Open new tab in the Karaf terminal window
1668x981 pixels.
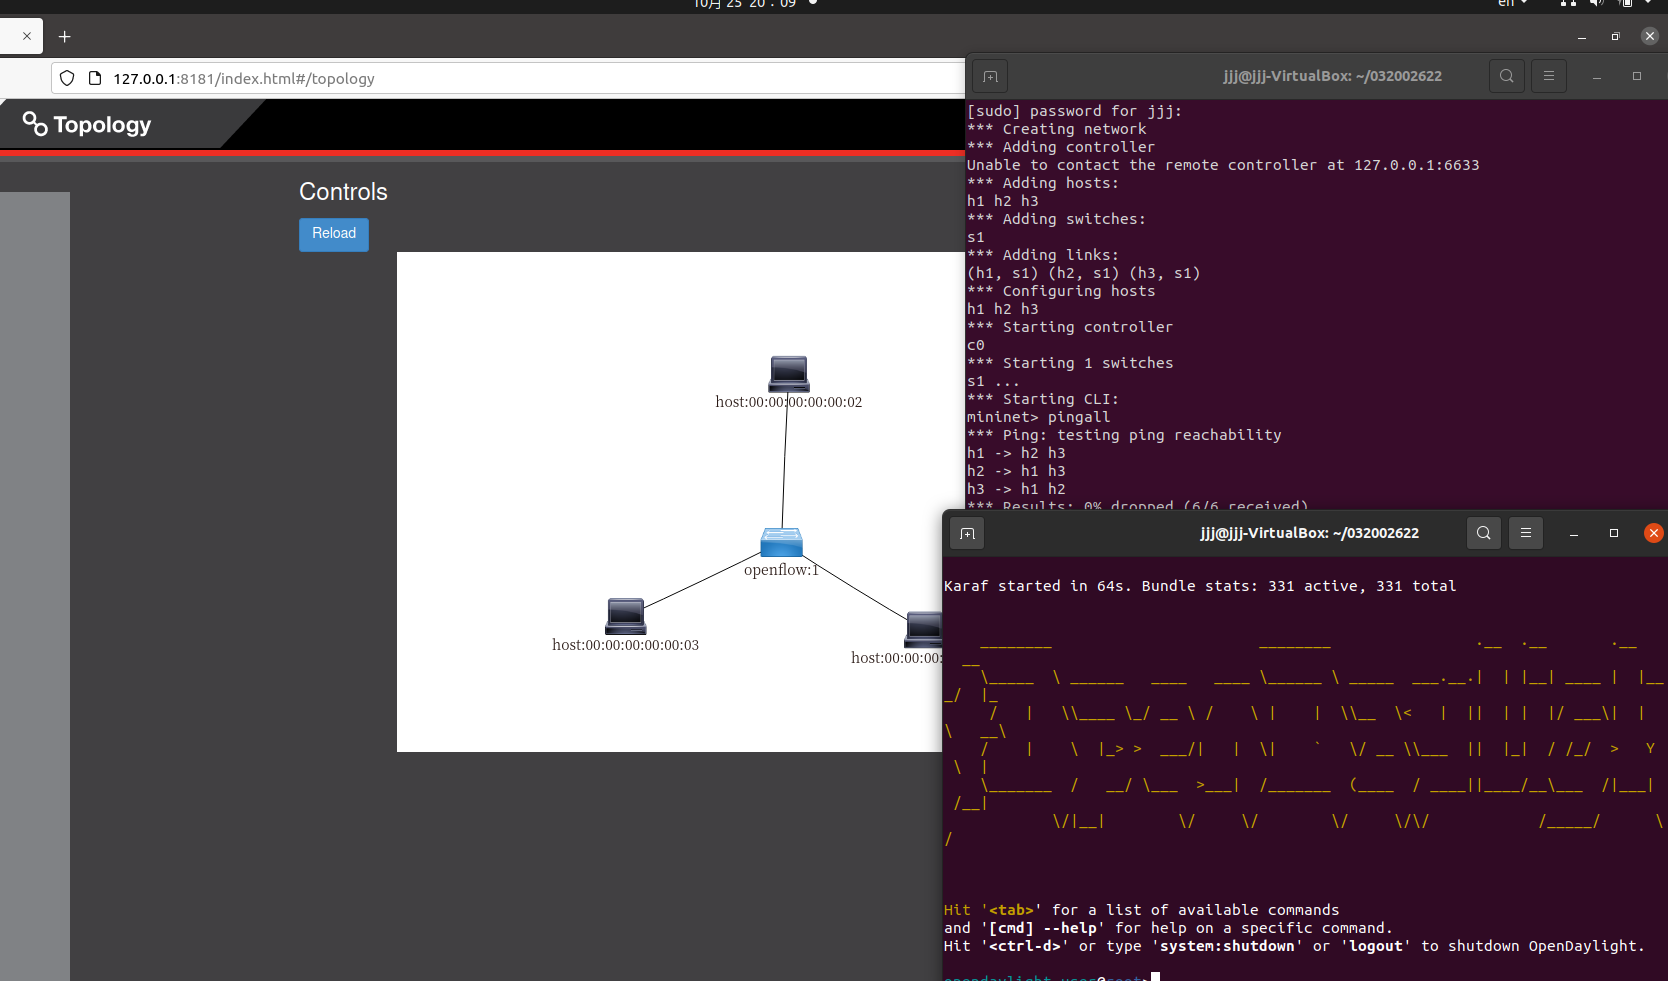967,533
